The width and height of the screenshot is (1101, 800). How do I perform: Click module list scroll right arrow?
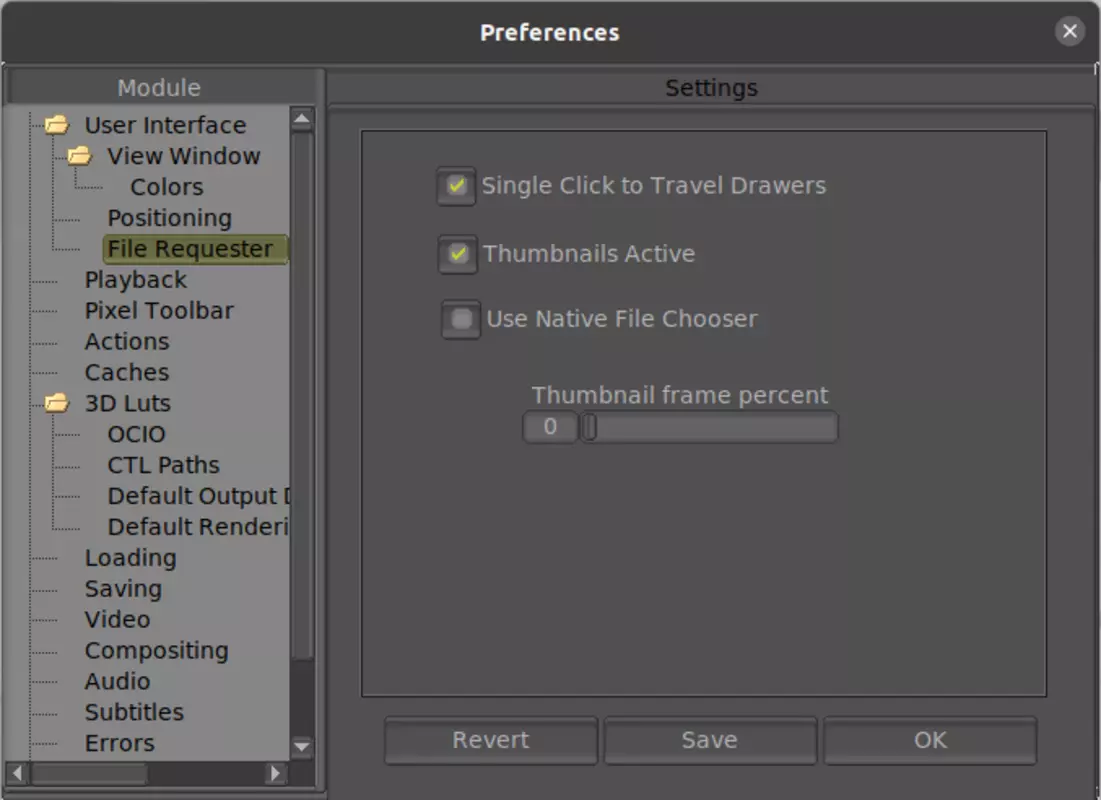coord(276,773)
